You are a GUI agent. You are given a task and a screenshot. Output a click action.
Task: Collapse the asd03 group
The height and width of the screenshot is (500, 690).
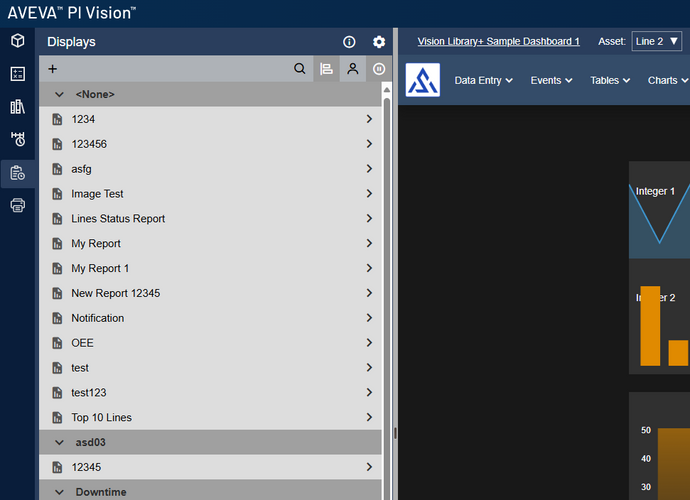59,442
